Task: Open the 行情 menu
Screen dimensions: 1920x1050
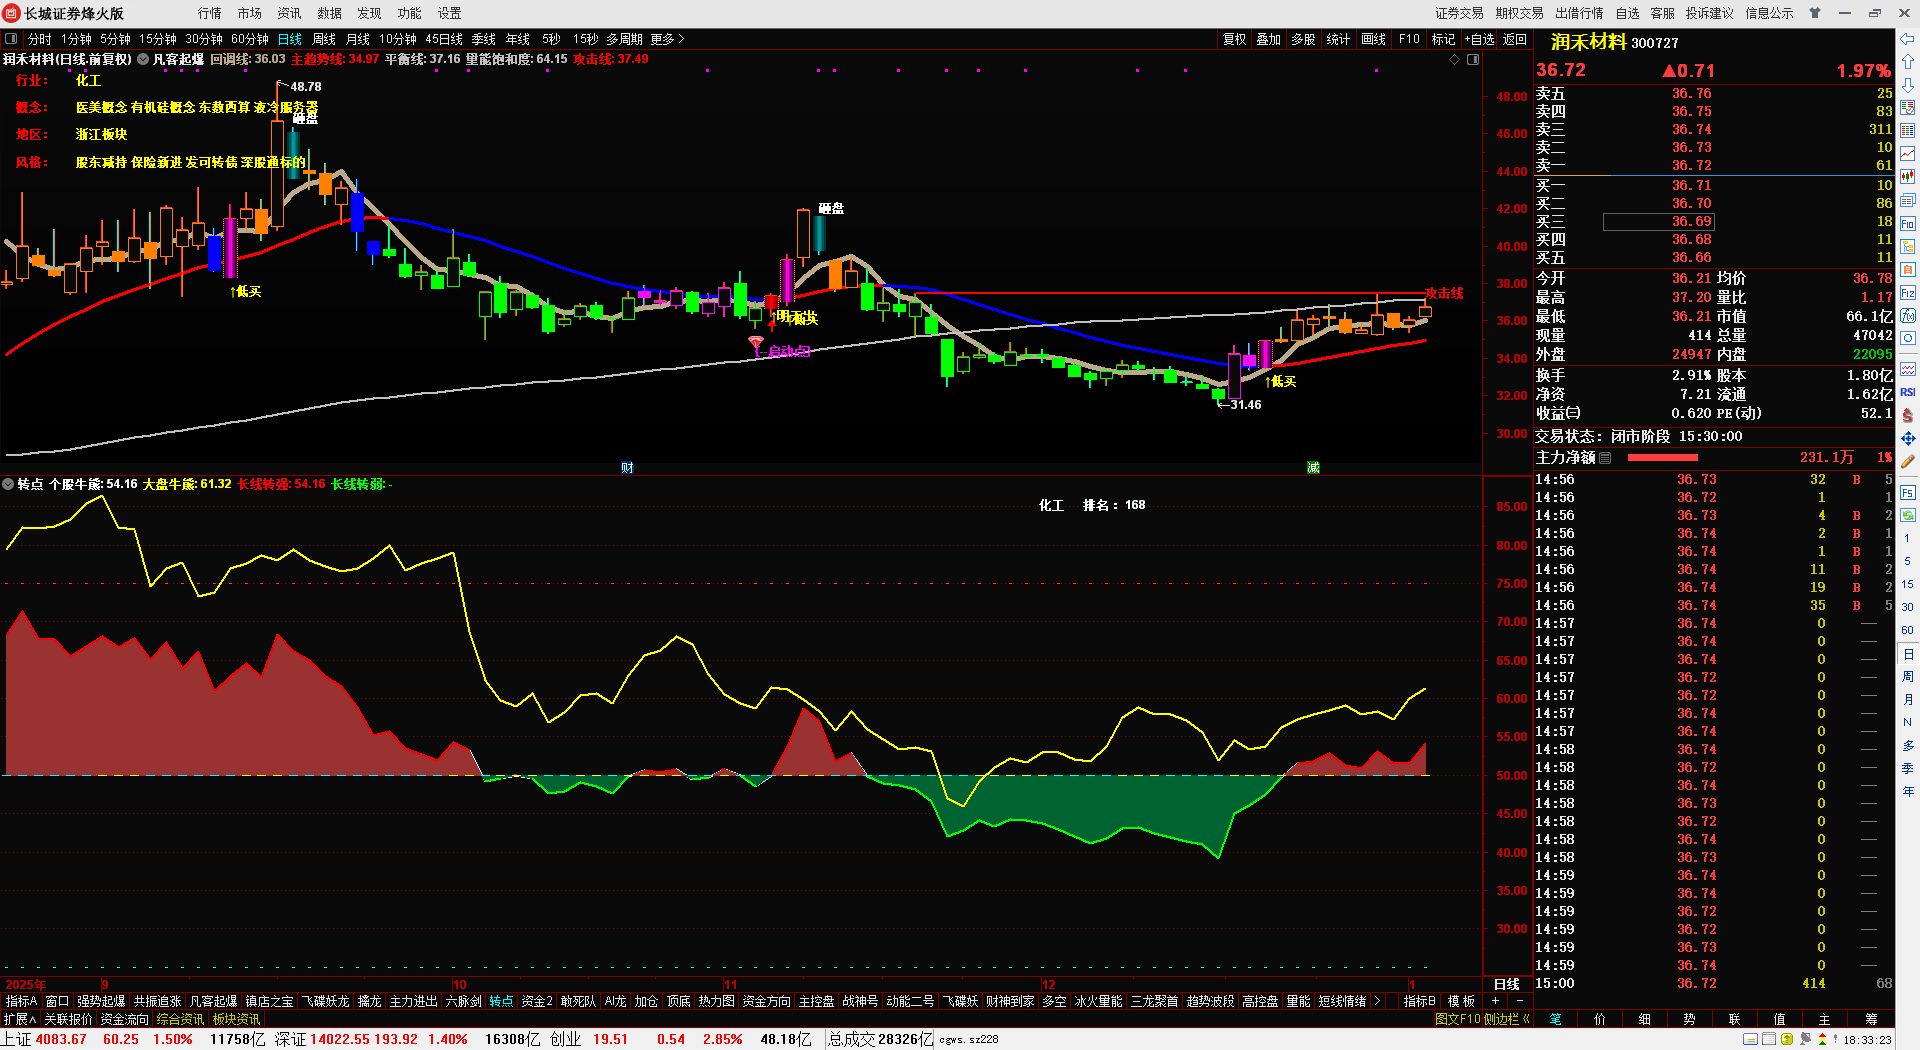Action: tap(209, 13)
